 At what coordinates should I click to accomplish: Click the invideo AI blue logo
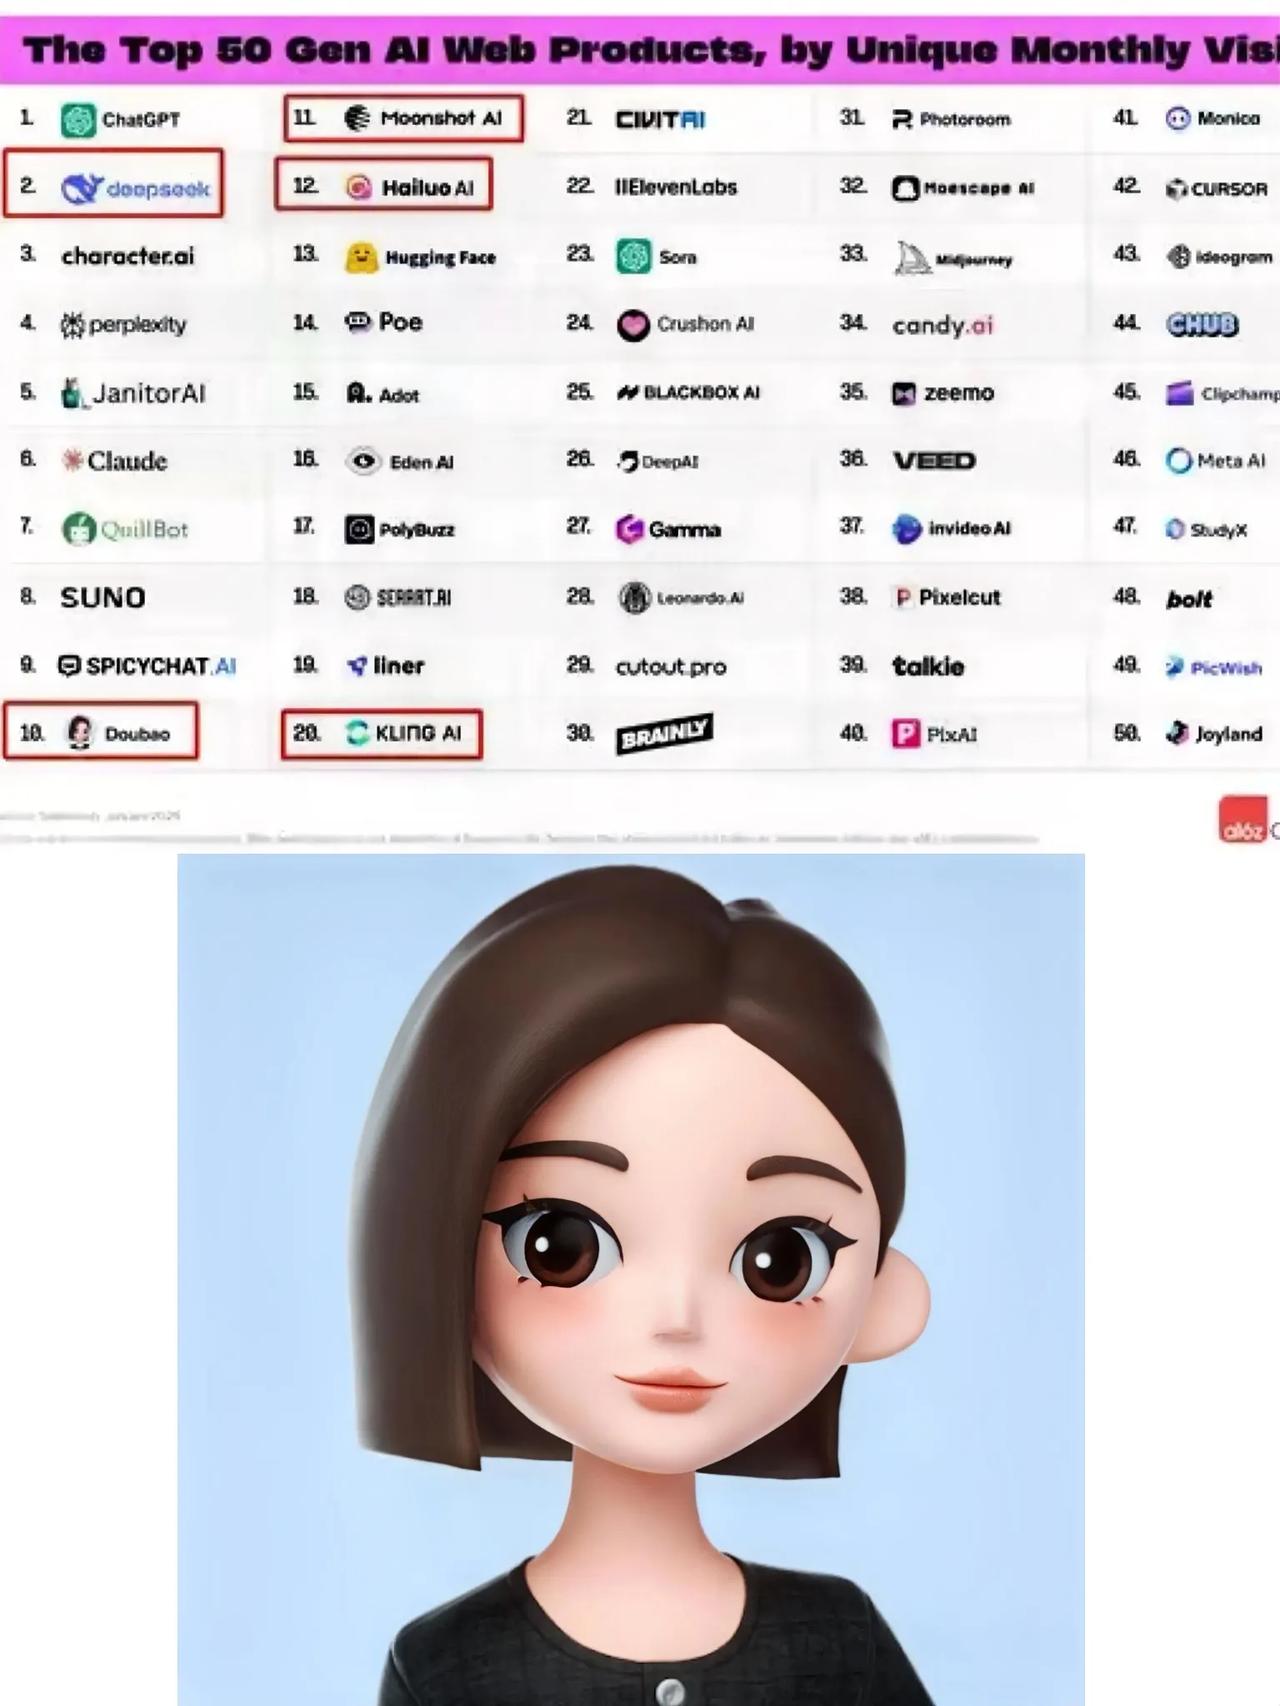pos(906,529)
